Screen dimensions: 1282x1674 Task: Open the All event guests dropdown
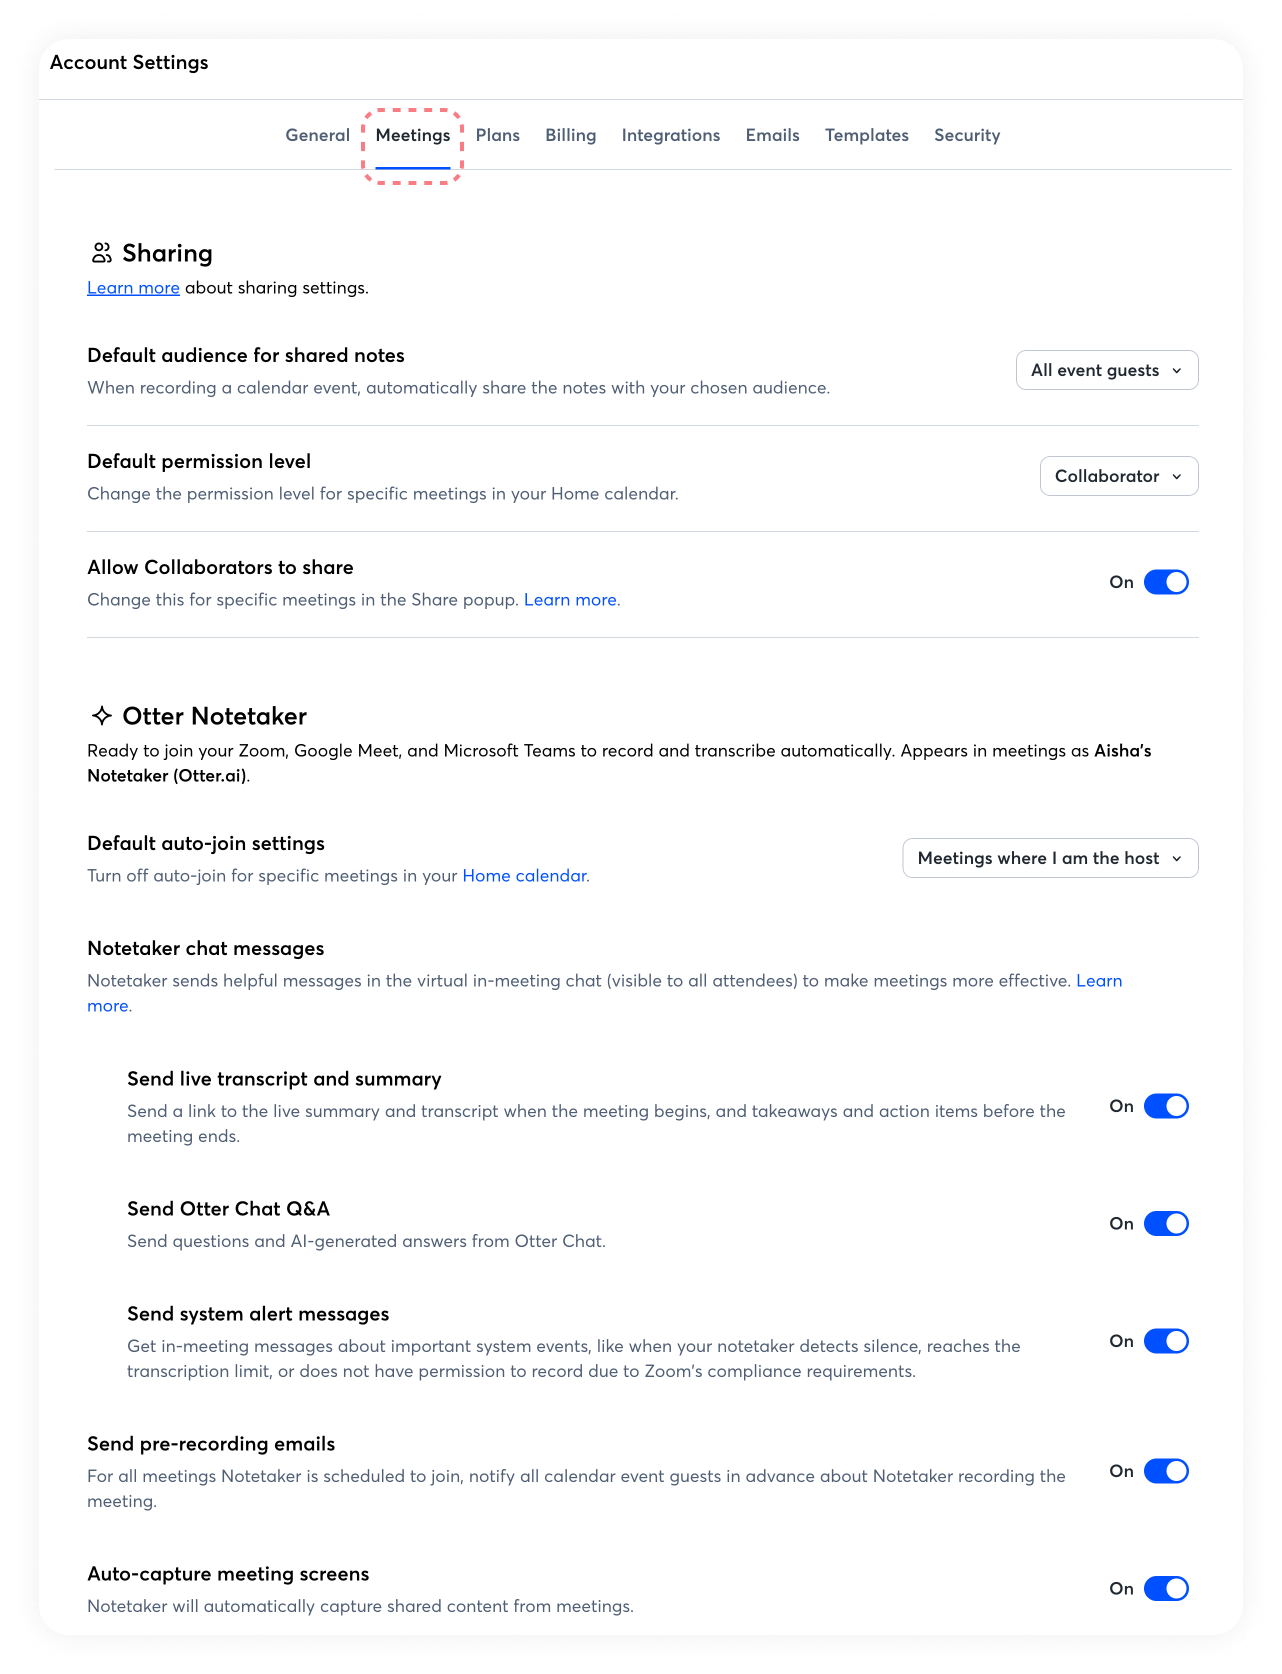tap(1107, 370)
